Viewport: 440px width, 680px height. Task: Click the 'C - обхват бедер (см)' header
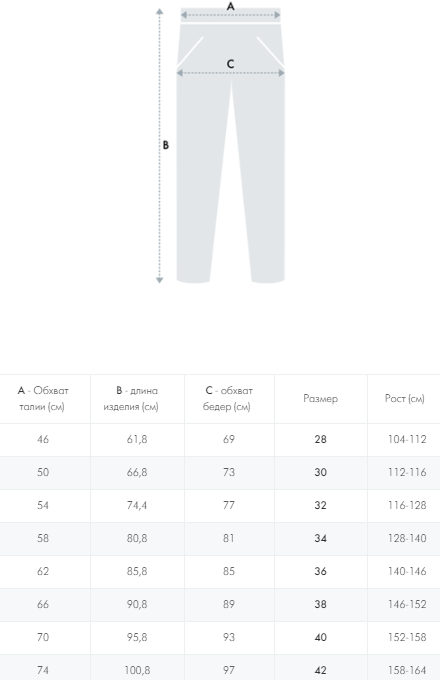pos(228,399)
